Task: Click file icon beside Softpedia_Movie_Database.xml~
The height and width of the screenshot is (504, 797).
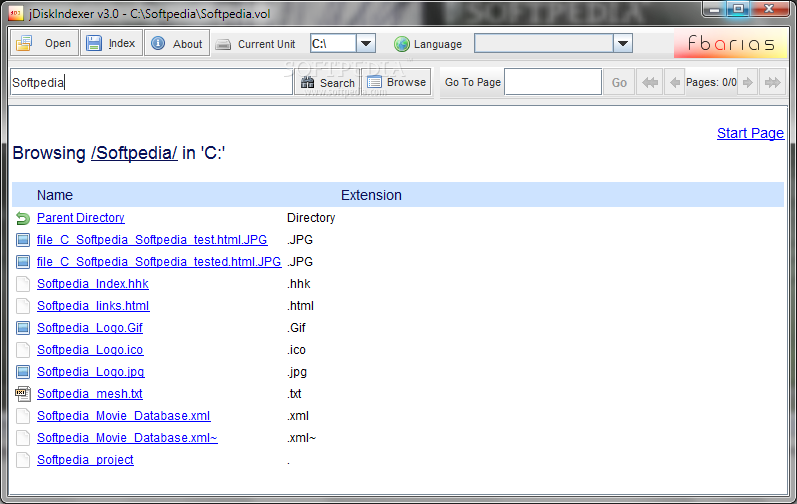Action: click(x=23, y=438)
